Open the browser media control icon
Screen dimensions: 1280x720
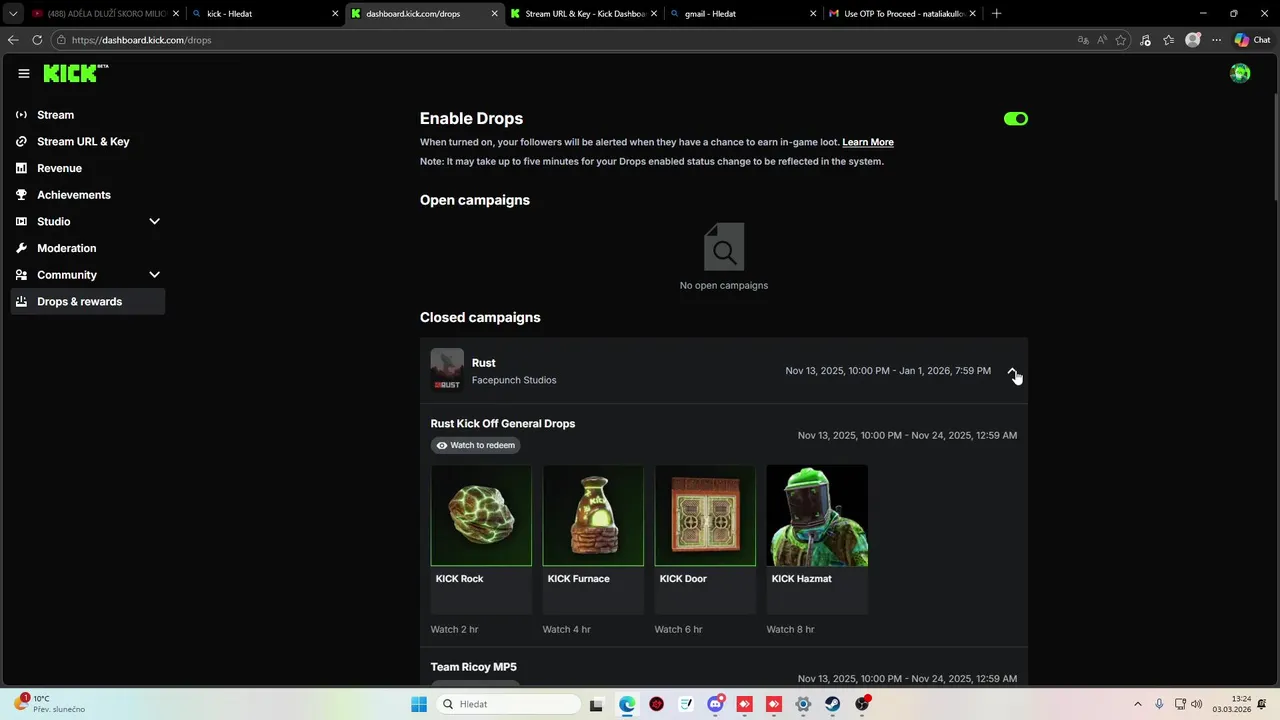[1145, 40]
